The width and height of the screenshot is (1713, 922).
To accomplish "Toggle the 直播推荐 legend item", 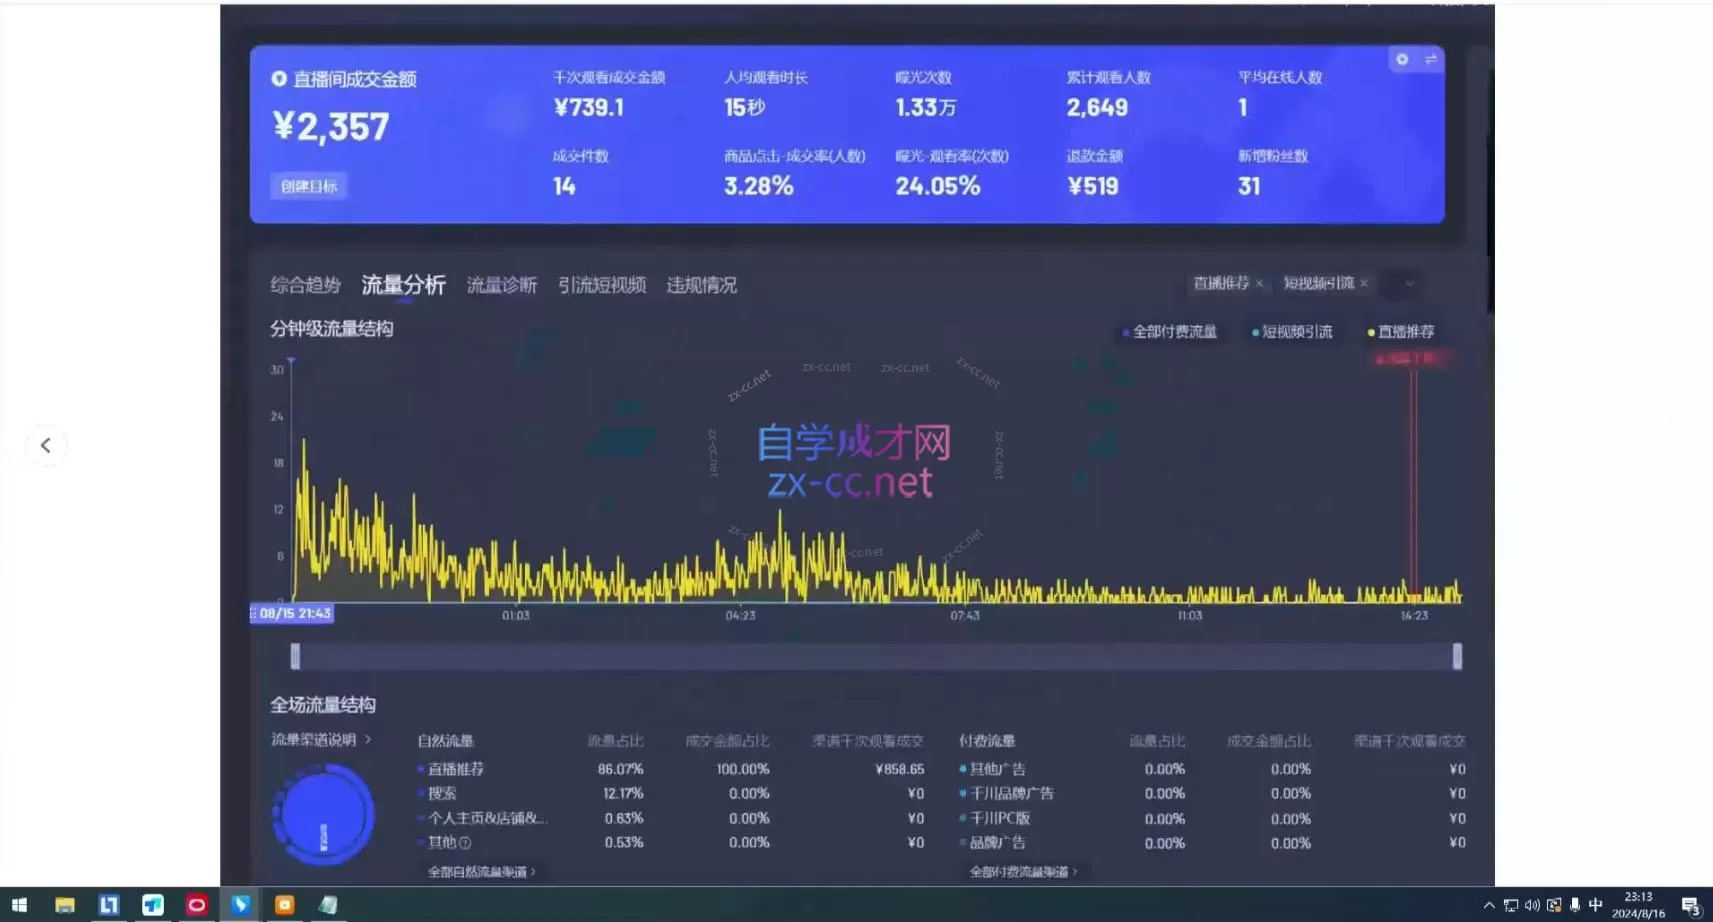I will (1402, 332).
